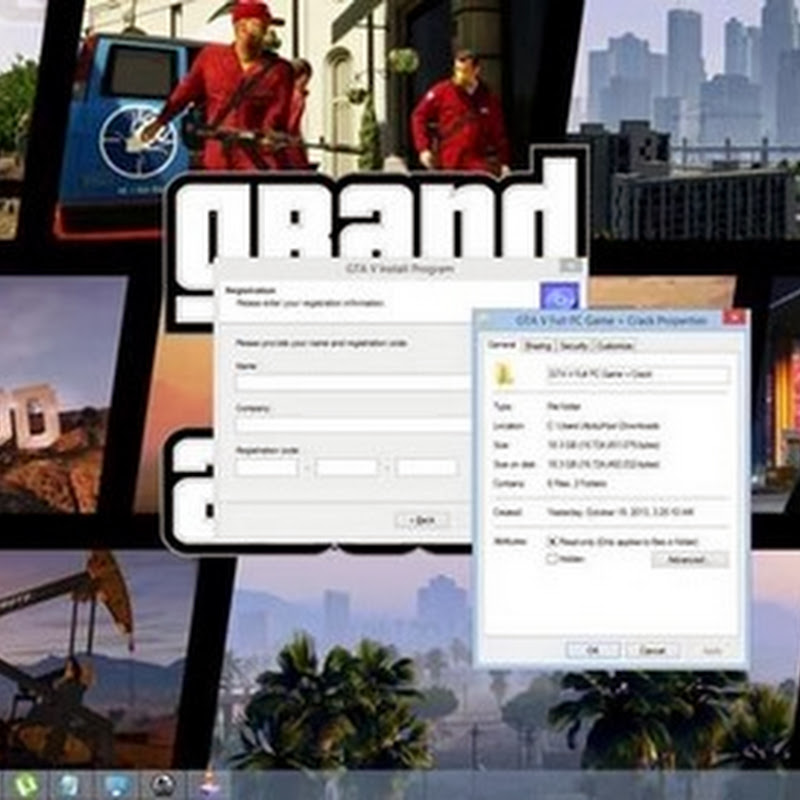Open the green uTorrent icon in the taskbar
800x800 pixels.
[x=24, y=786]
